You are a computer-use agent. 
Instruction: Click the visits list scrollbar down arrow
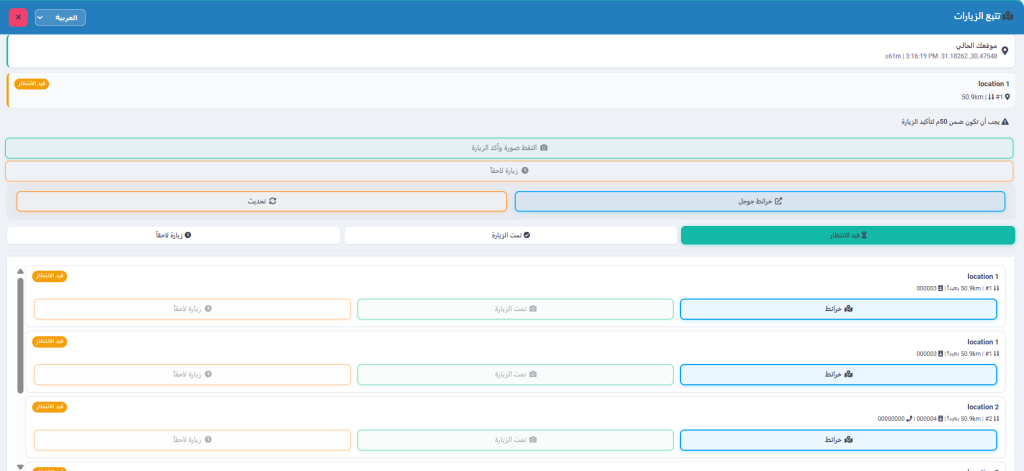(x=20, y=466)
